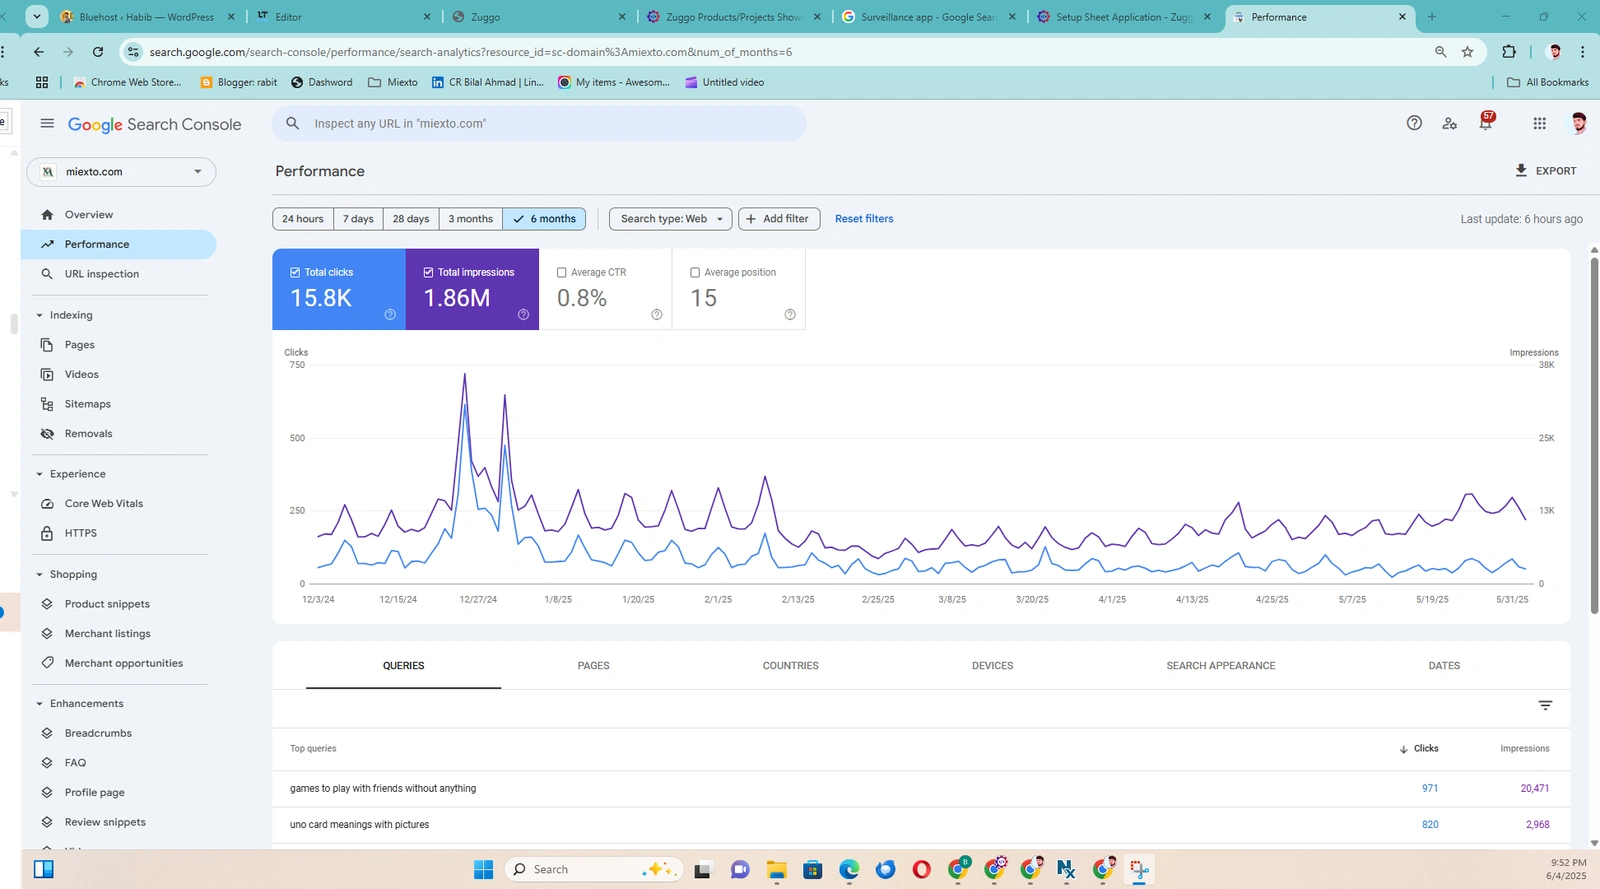1600x889 pixels.
Task: Open the Breadcrumbs enhancement report
Action: (x=119, y=734)
